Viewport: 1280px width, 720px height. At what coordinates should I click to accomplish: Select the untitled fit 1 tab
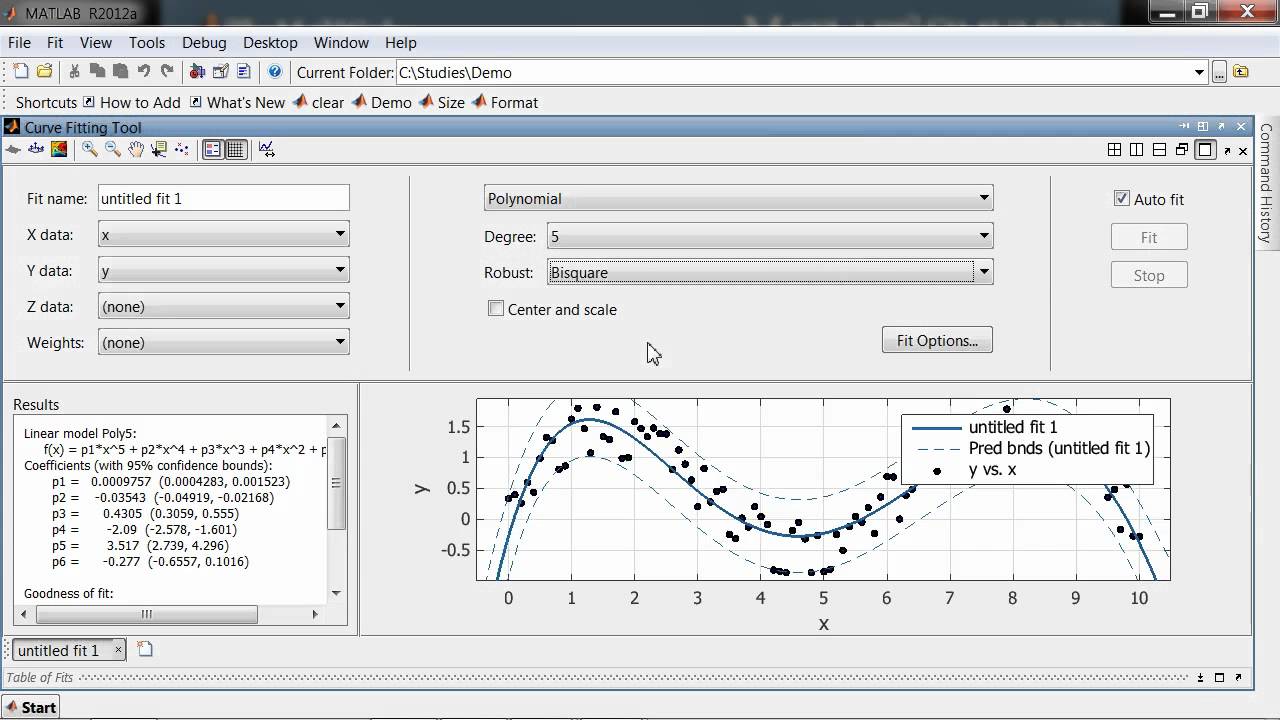tap(69, 650)
